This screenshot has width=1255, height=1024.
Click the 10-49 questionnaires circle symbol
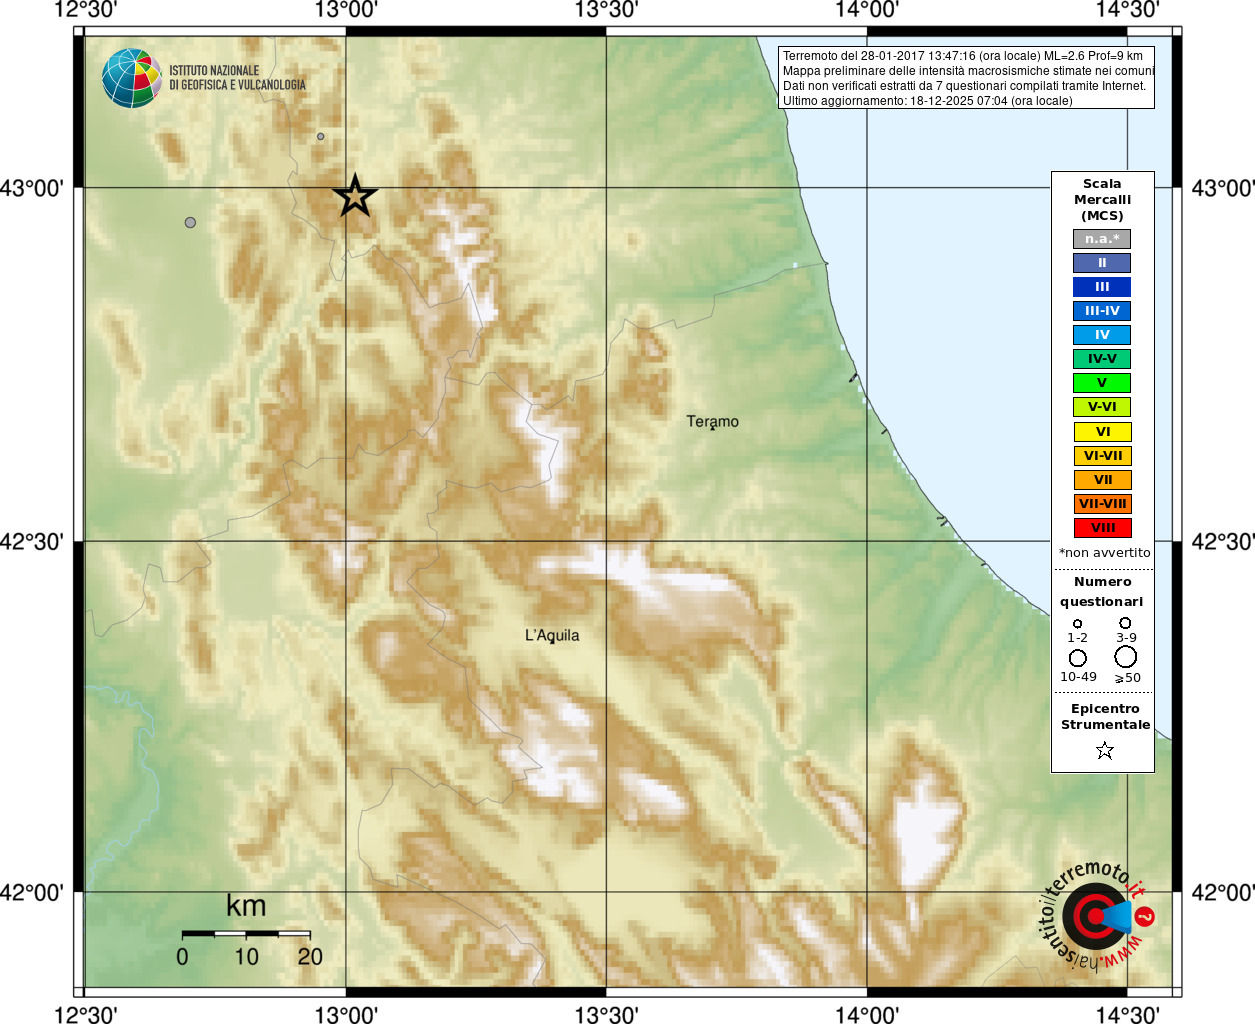(1077, 658)
